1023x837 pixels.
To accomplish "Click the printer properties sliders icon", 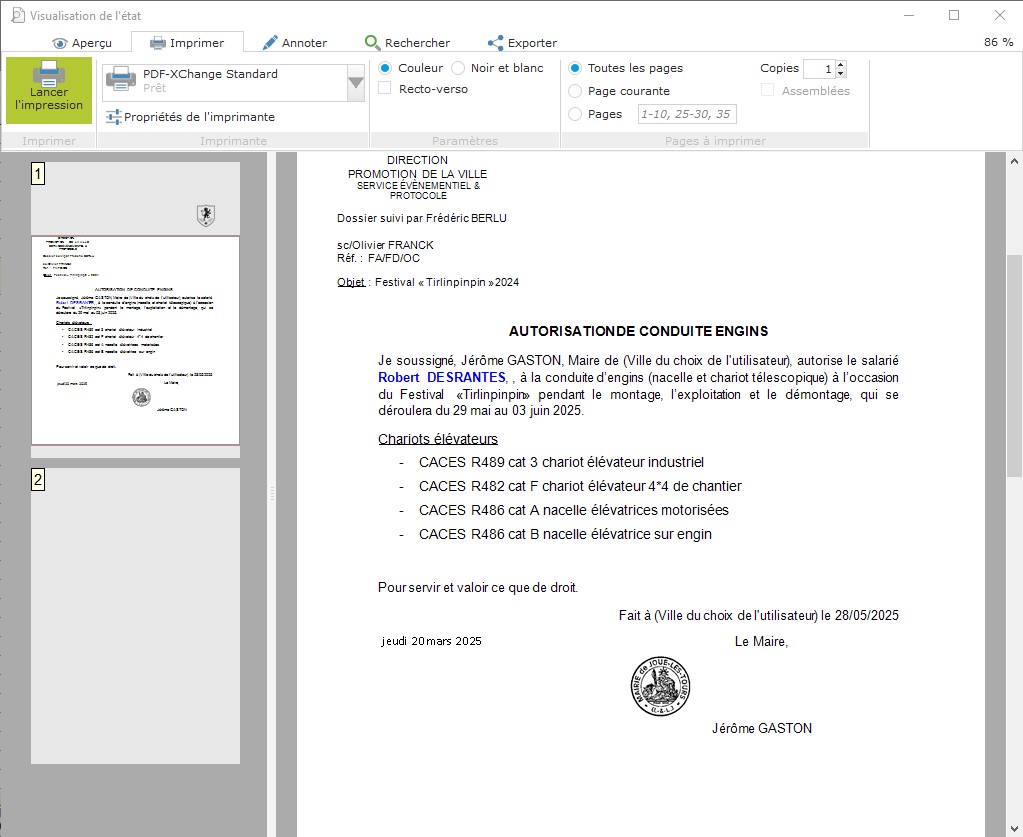I will click(113, 117).
